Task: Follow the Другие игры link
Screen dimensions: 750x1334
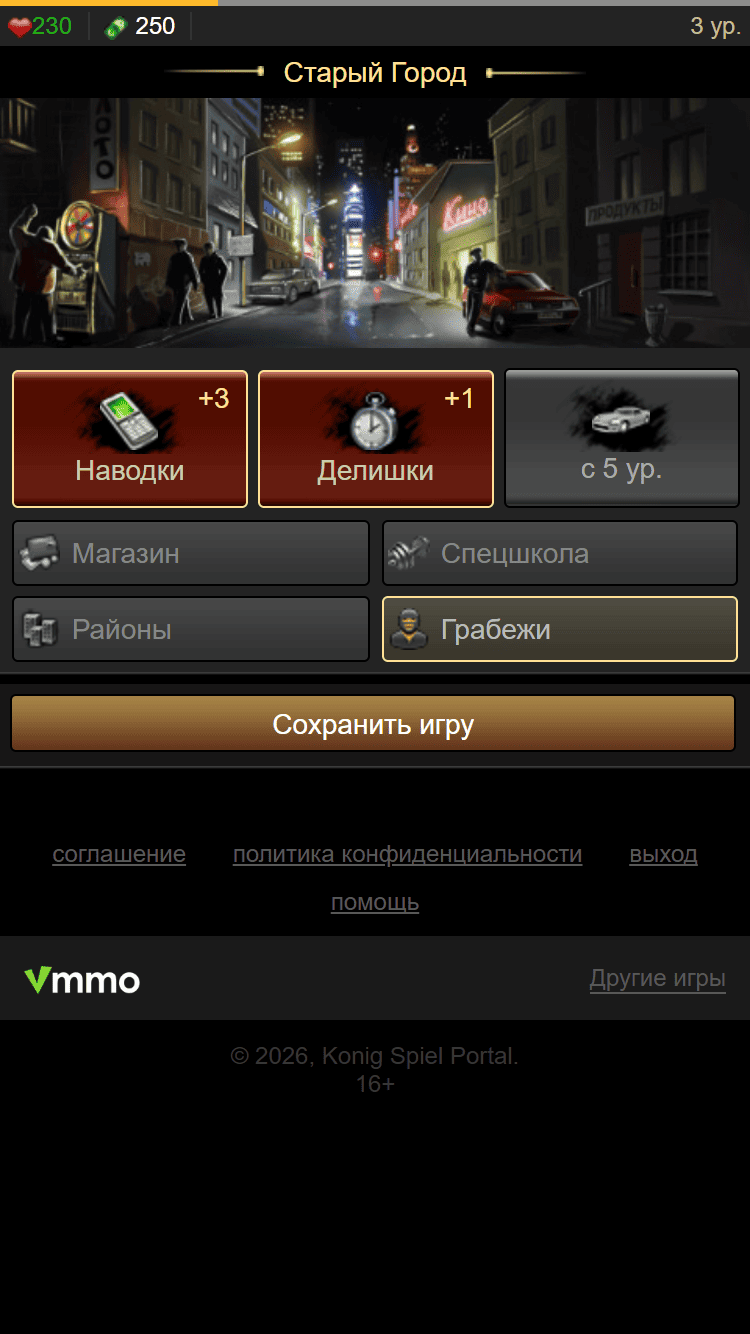Action: (x=657, y=977)
